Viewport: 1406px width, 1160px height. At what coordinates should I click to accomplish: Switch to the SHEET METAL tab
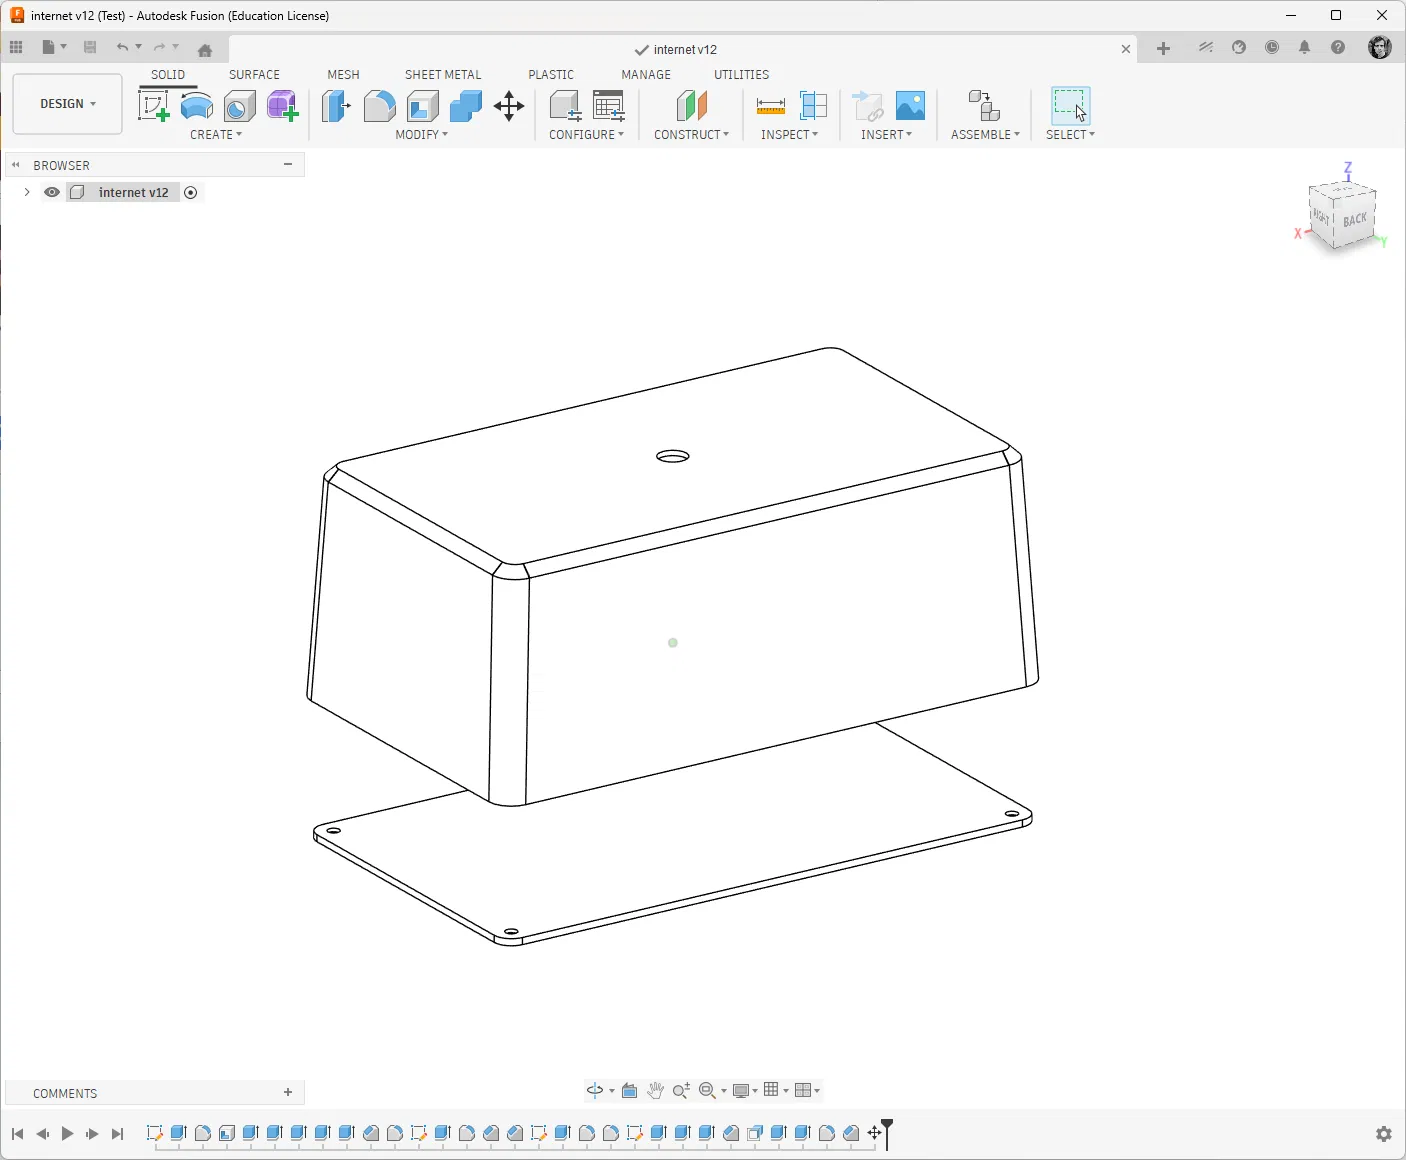[x=442, y=74]
